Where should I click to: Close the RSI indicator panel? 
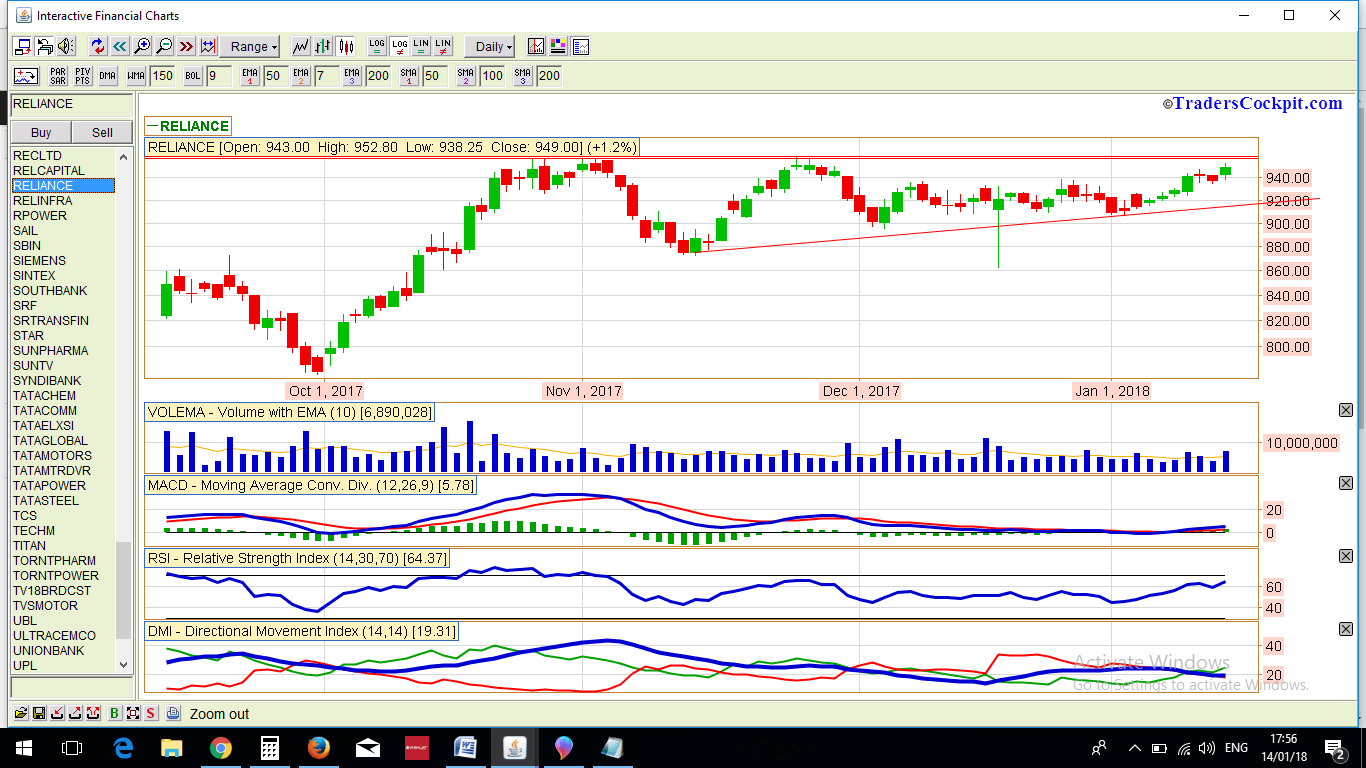(x=1345, y=556)
